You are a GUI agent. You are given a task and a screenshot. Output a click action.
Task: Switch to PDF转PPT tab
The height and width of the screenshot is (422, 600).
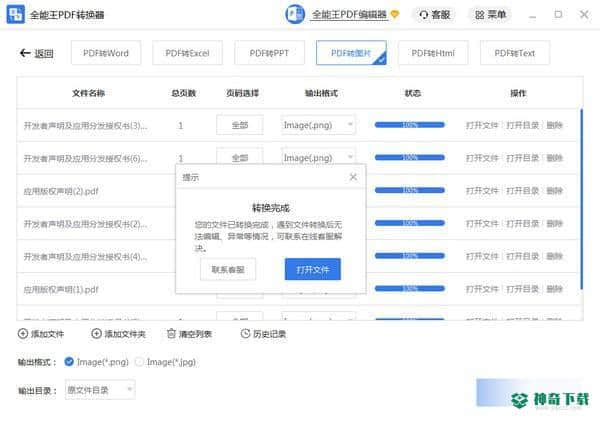[x=269, y=53]
